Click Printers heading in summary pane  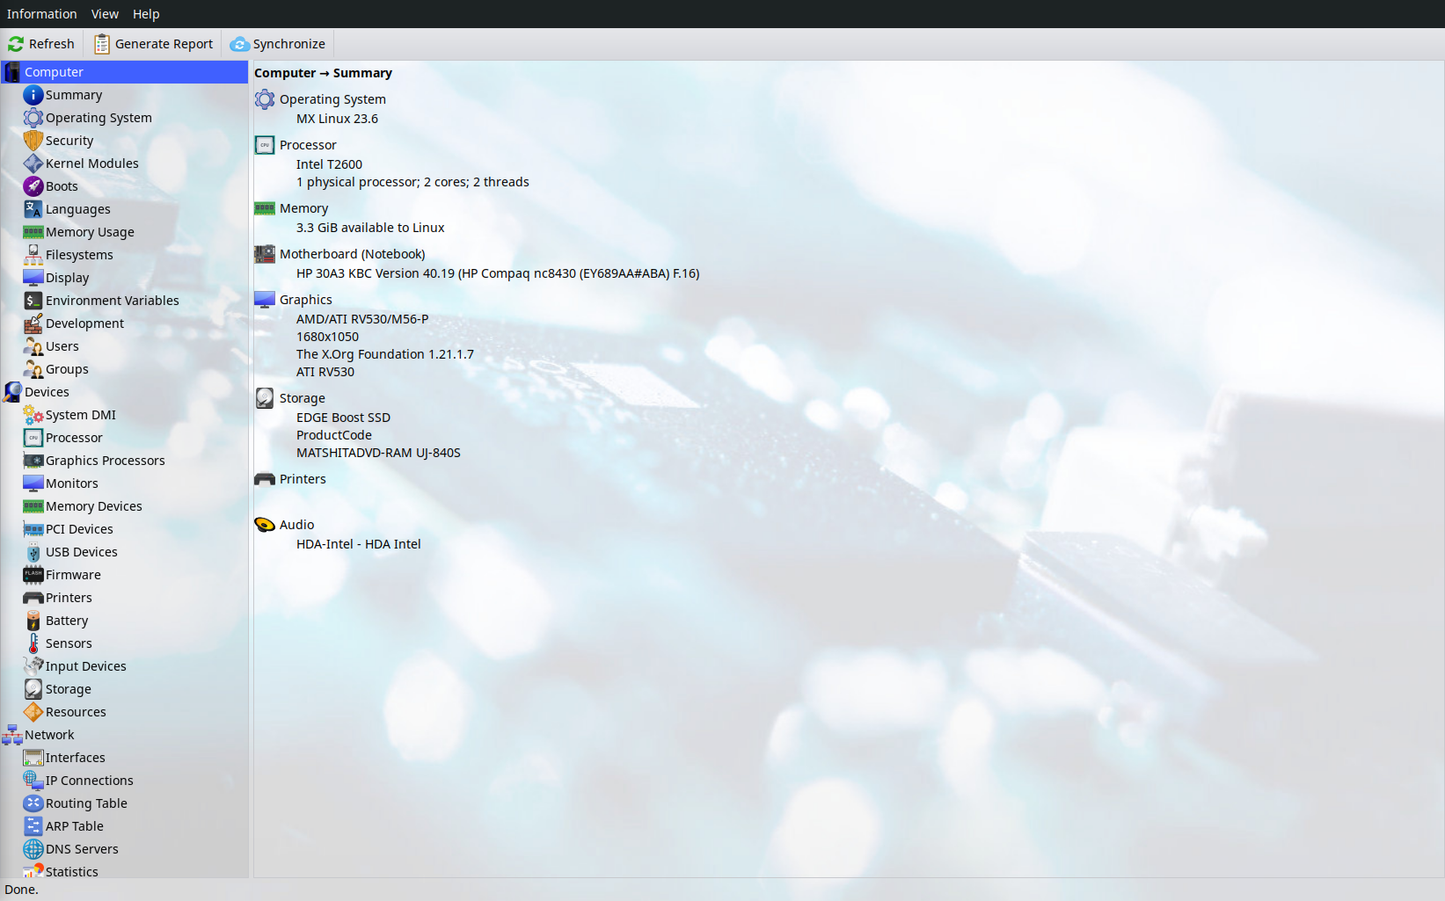(x=302, y=479)
